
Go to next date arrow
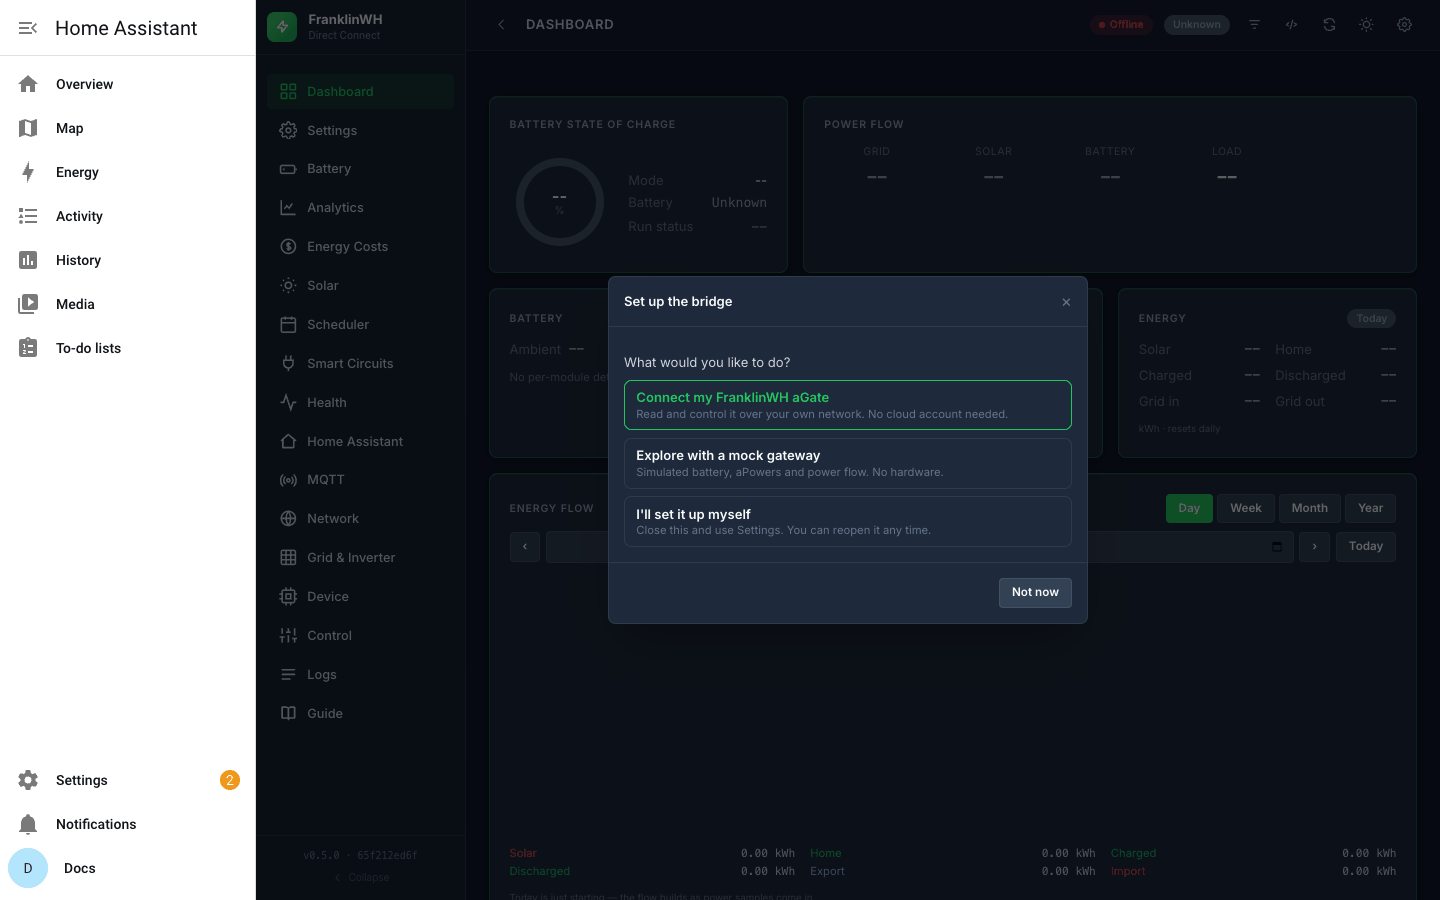click(x=1314, y=547)
